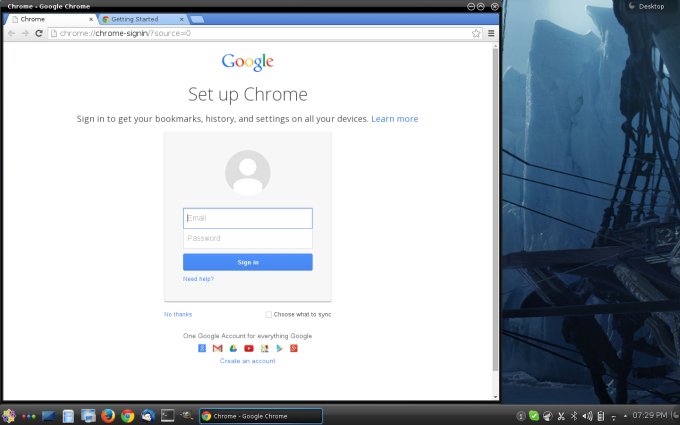Click the 07:29 PM clock
The width and height of the screenshot is (680, 425).
tap(650, 415)
